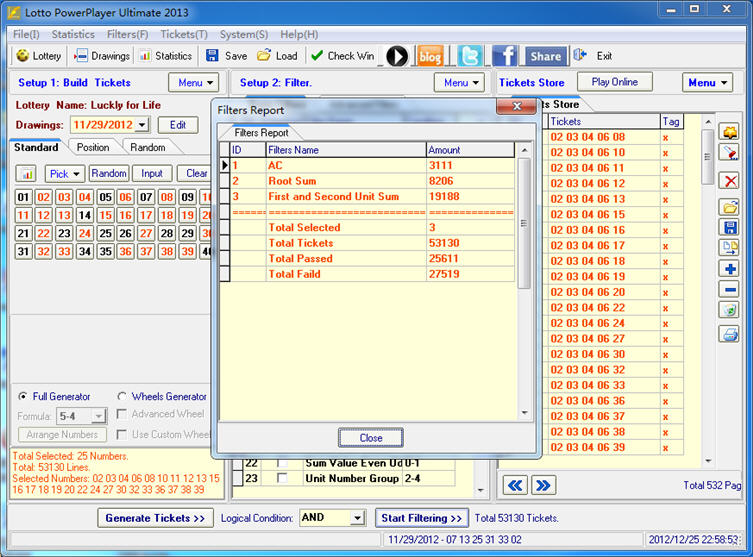Screen dimensions: 753x557
Task: Click the blue floppy save icon in Tickets Store sidebar
Action: click(730, 227)
